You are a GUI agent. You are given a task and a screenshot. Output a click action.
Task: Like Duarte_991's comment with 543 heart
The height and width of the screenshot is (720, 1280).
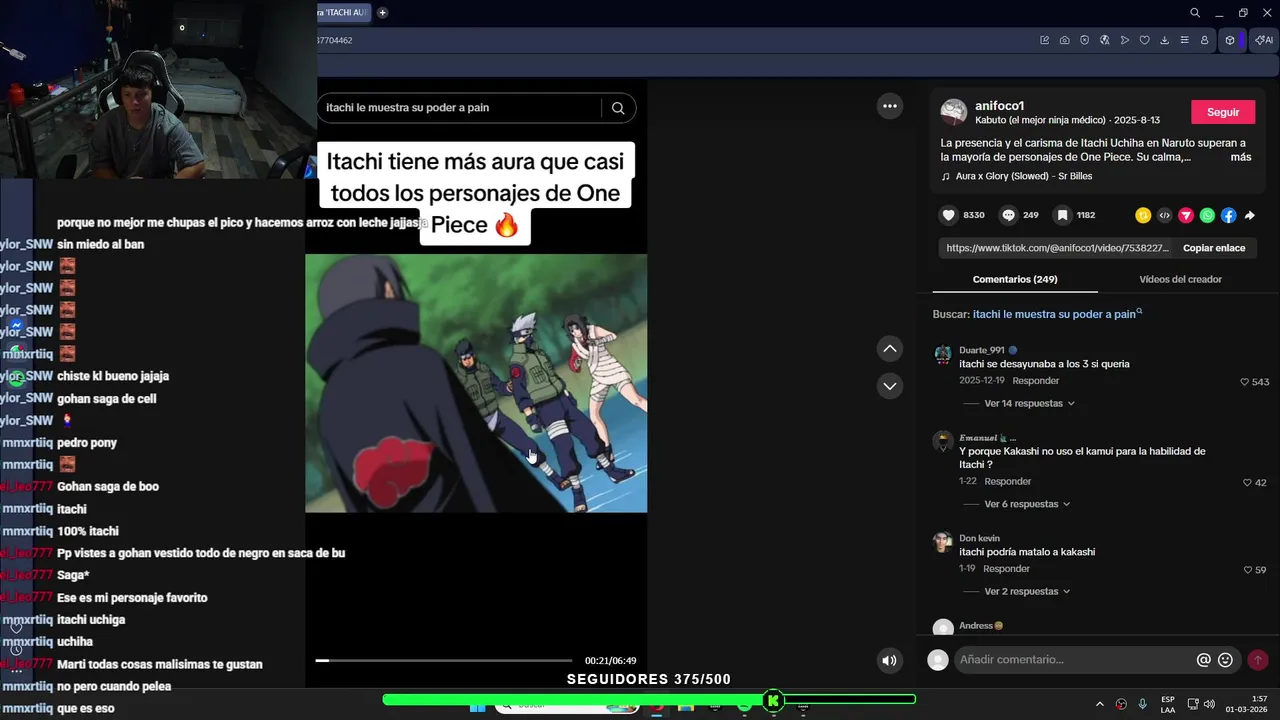[1245, 382]
